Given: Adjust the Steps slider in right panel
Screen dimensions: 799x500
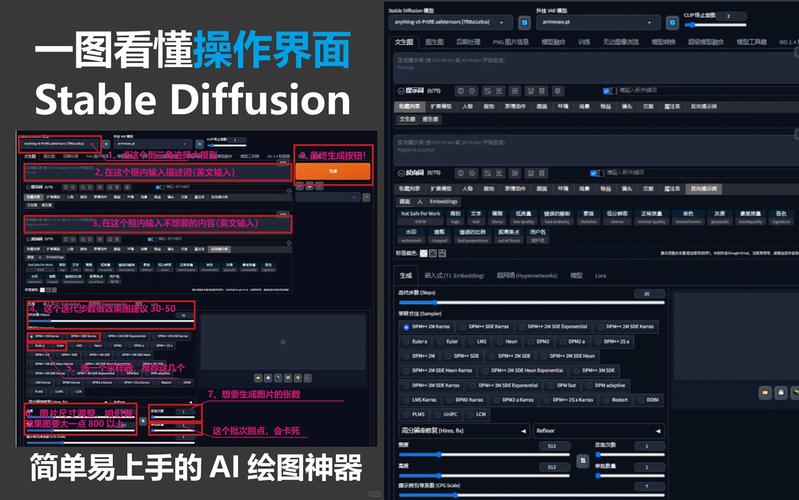Looking at the screenshot, I should (531, 303).
